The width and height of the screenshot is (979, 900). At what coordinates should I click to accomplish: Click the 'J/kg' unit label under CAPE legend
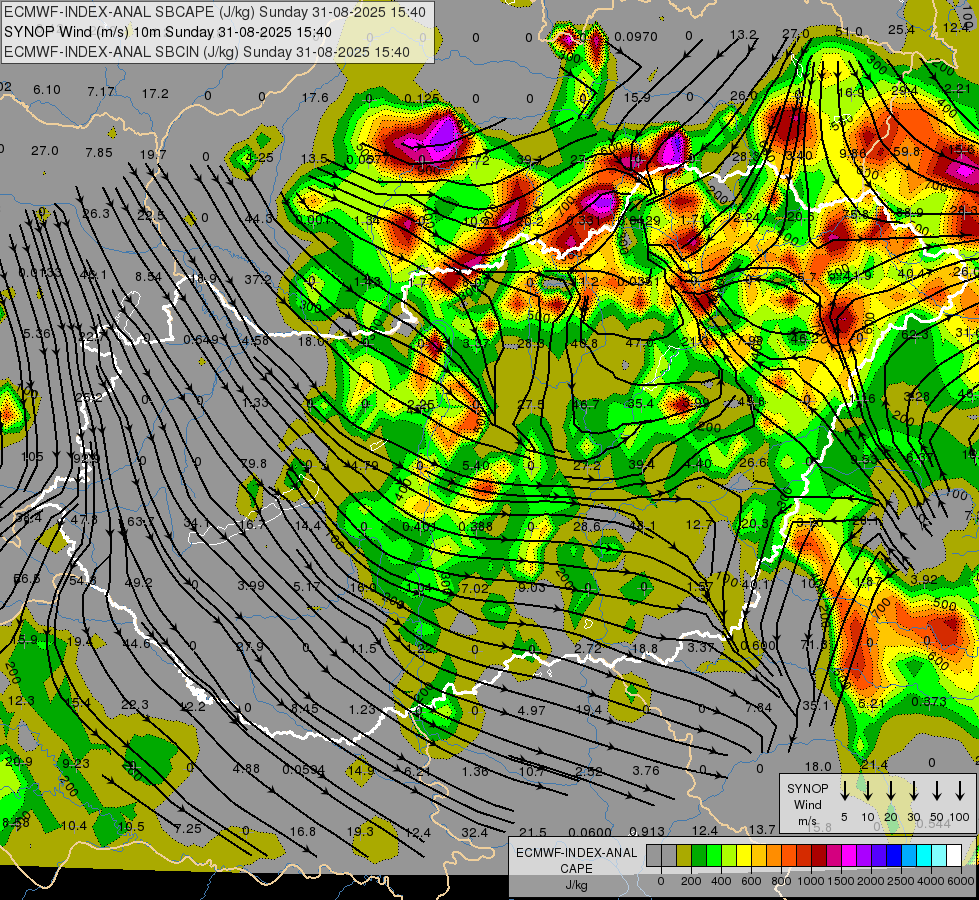click(576, 885)
